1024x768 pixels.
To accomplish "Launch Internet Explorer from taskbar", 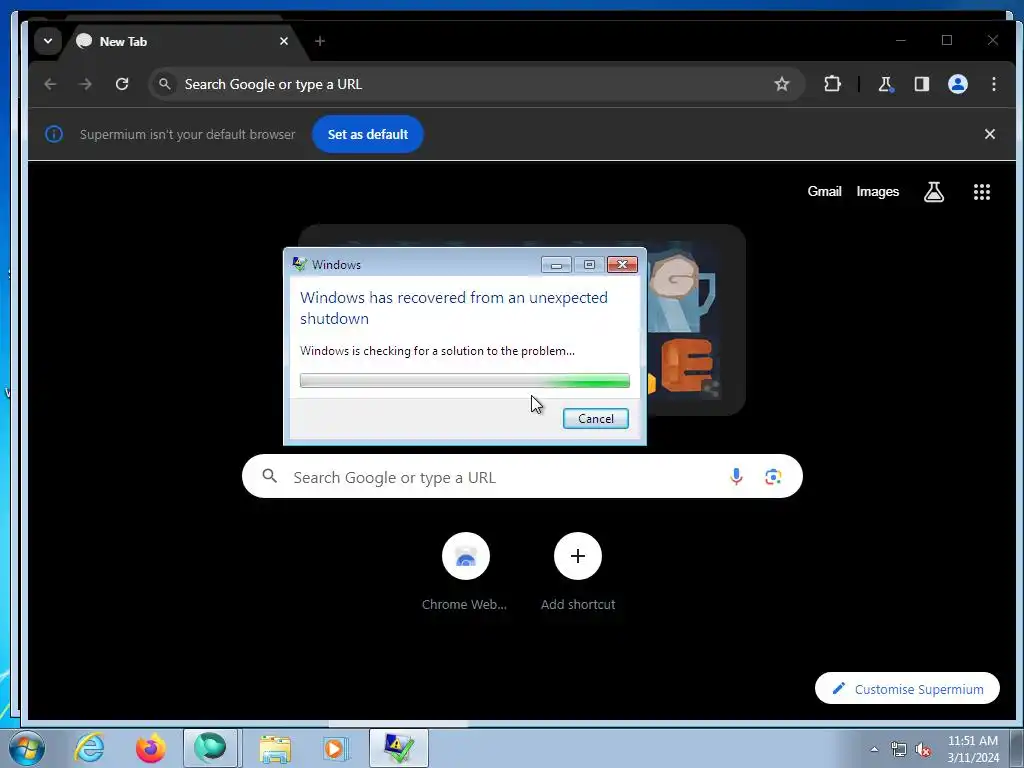I will click(89, 748).
